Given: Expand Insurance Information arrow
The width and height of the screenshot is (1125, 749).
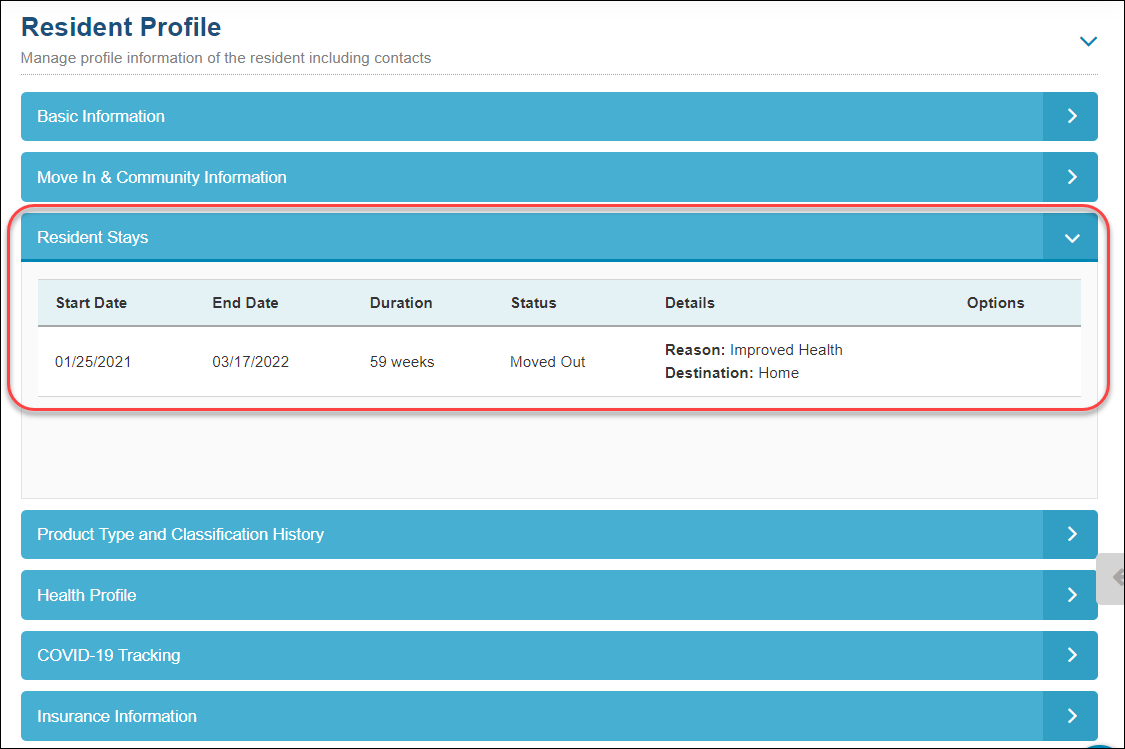Looking at the screenshot, I should pyautogui.click(x=1070, y=716).
